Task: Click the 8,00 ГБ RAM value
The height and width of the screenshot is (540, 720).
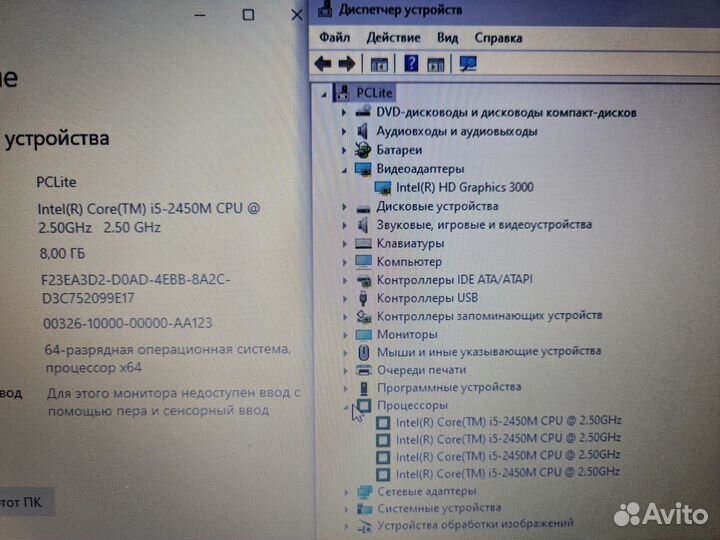Action: [62, 253]
